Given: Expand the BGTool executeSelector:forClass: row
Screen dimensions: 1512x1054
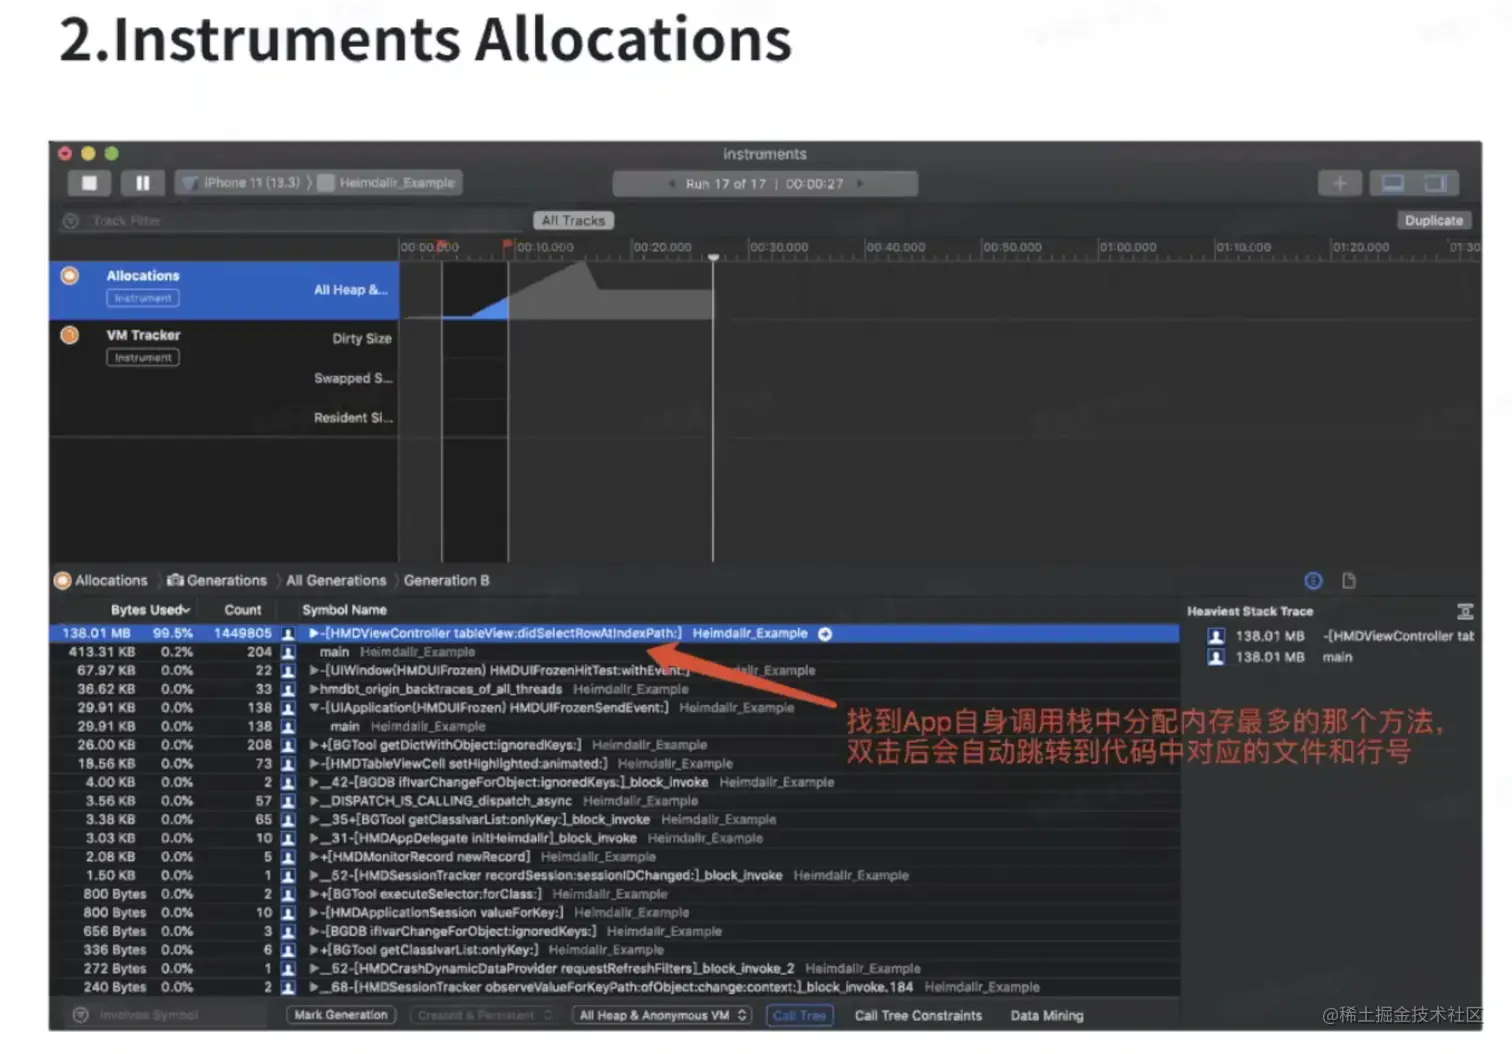Looking at the screenshot, I should (x=314, y=894).
